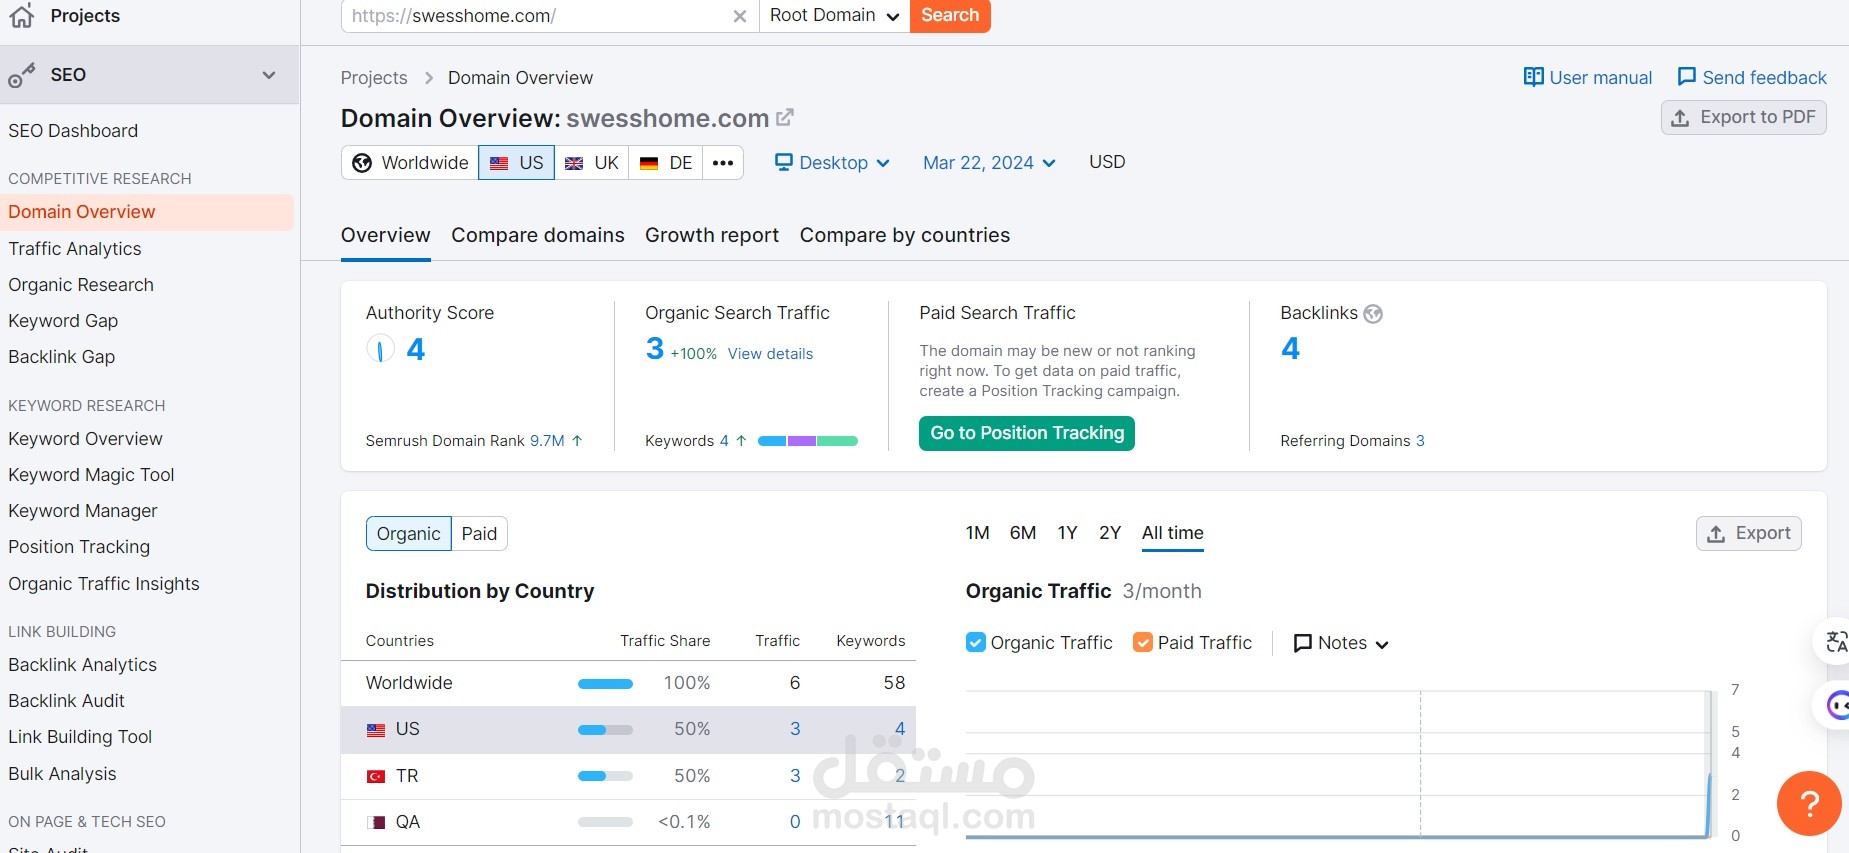The width and height of the screenshot is (1849, 853).
Task: Click the TR traffic share bar
Action: click(x=605, y=776)
